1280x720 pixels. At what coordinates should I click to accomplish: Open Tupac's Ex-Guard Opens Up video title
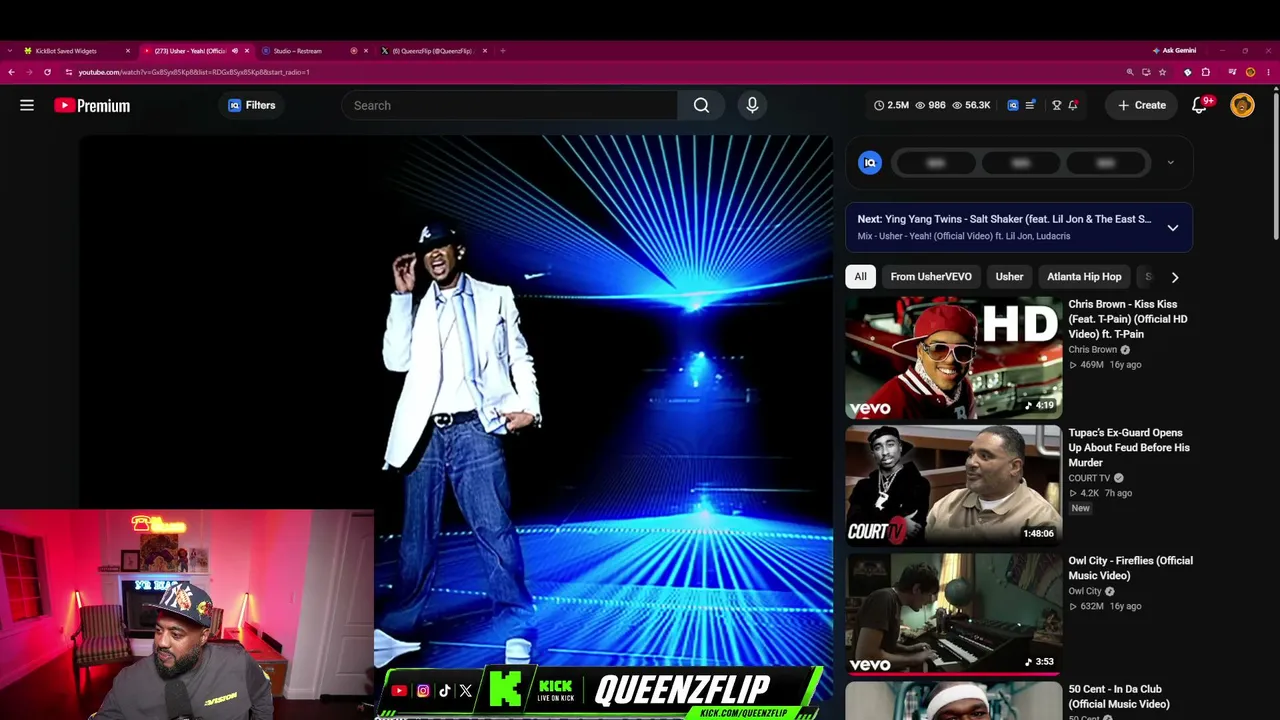[1129, 447]
